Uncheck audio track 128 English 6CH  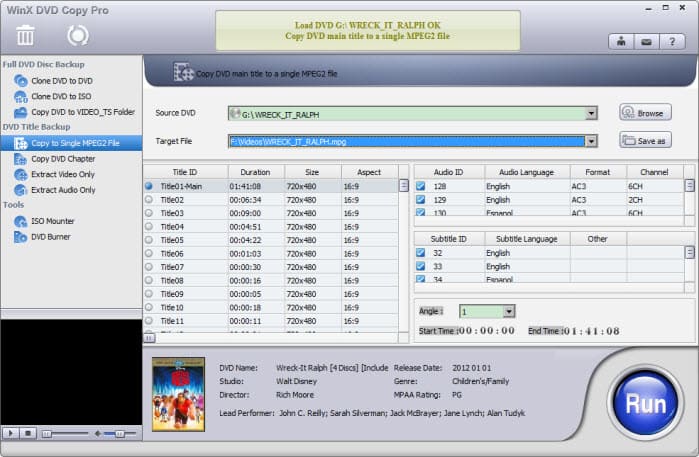point(420,186)
